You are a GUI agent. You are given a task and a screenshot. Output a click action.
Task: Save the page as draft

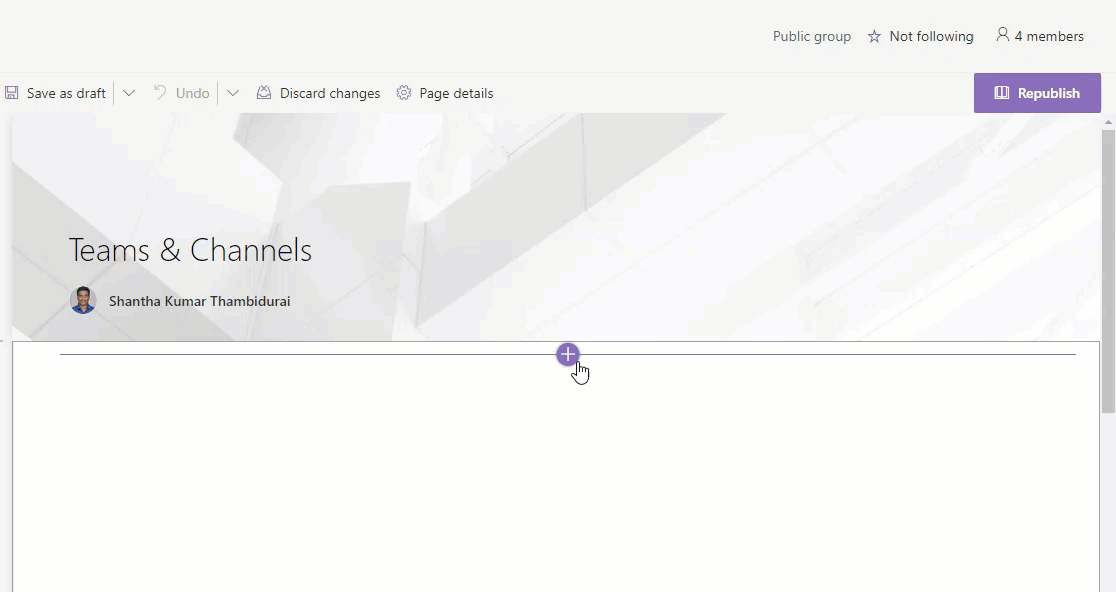click(x=56, y=93)
